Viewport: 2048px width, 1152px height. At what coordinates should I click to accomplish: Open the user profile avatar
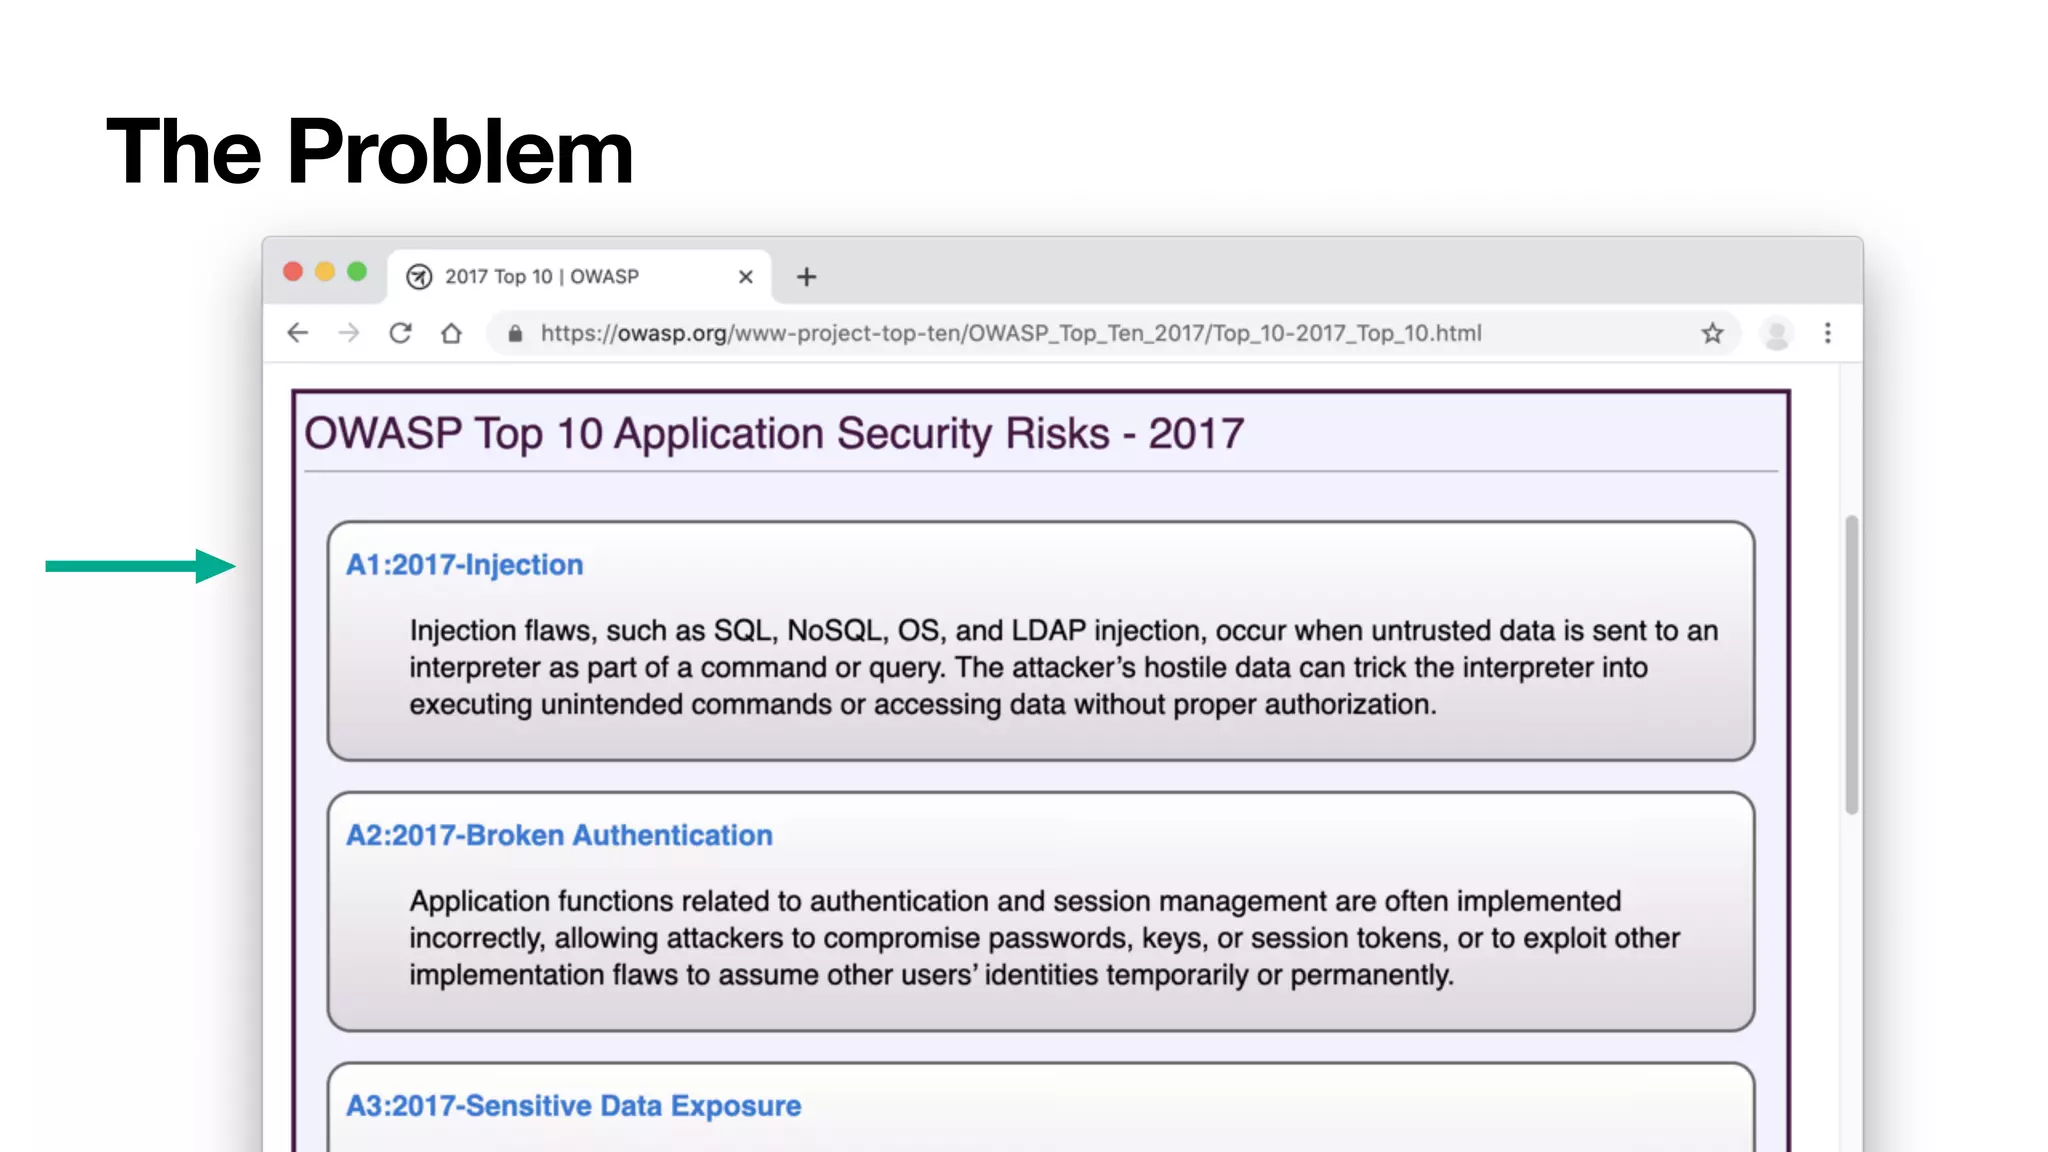(x=1776, y=333)
